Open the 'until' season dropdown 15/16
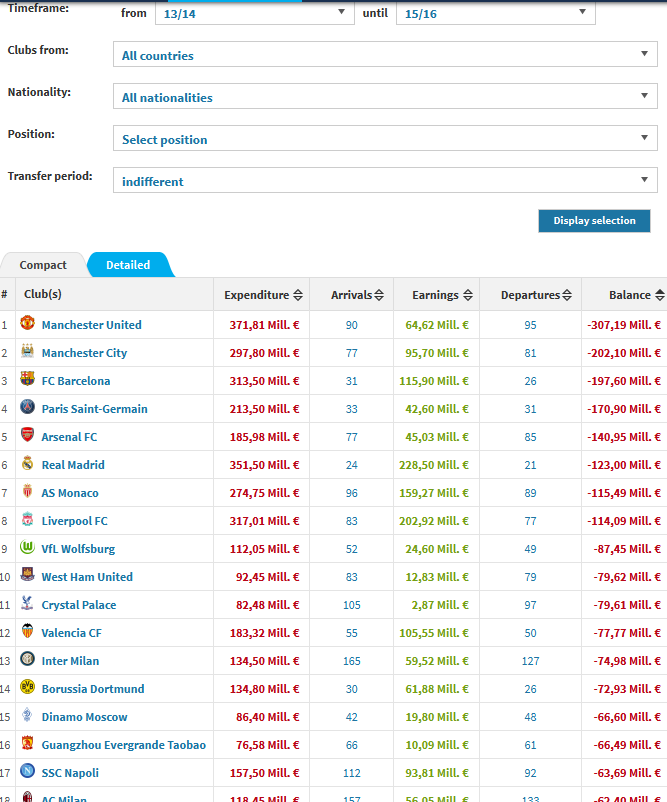667x802 pixels. [x=496, y=13]
